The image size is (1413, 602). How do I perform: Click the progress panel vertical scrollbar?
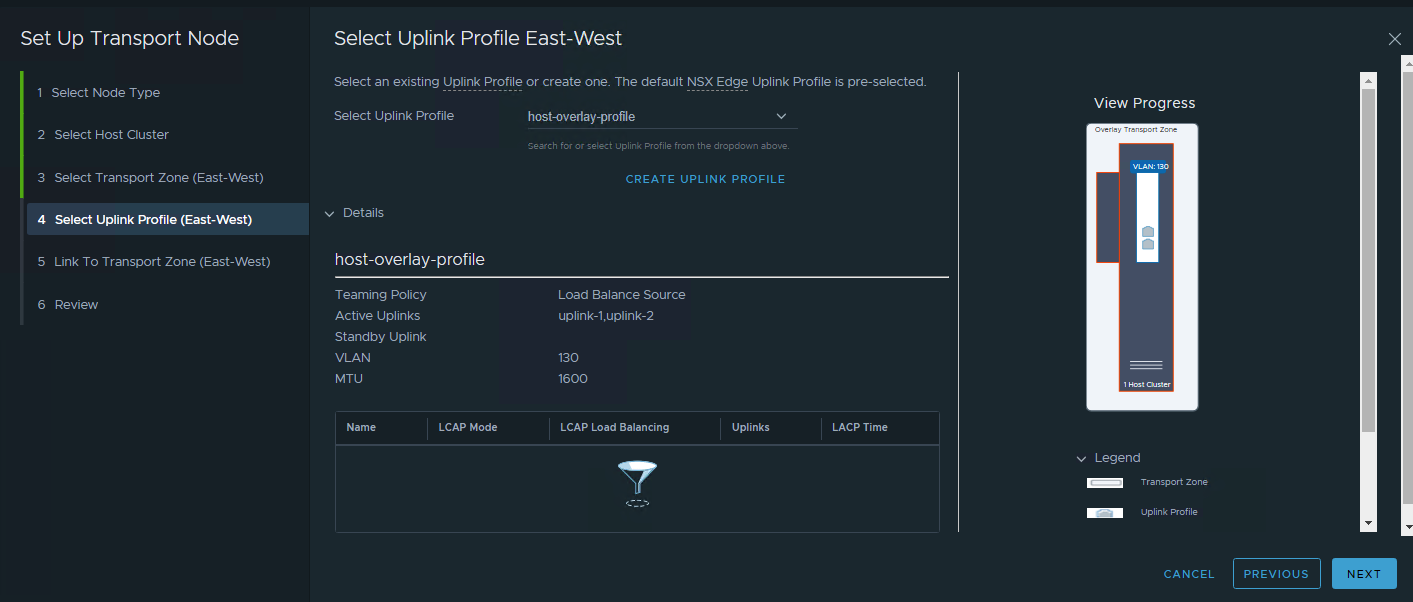point(1368,260)
